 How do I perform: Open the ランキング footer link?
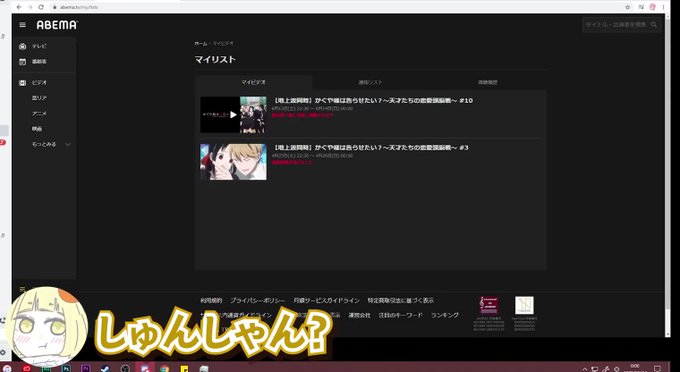pyautogui.click(x=445, y=315)
